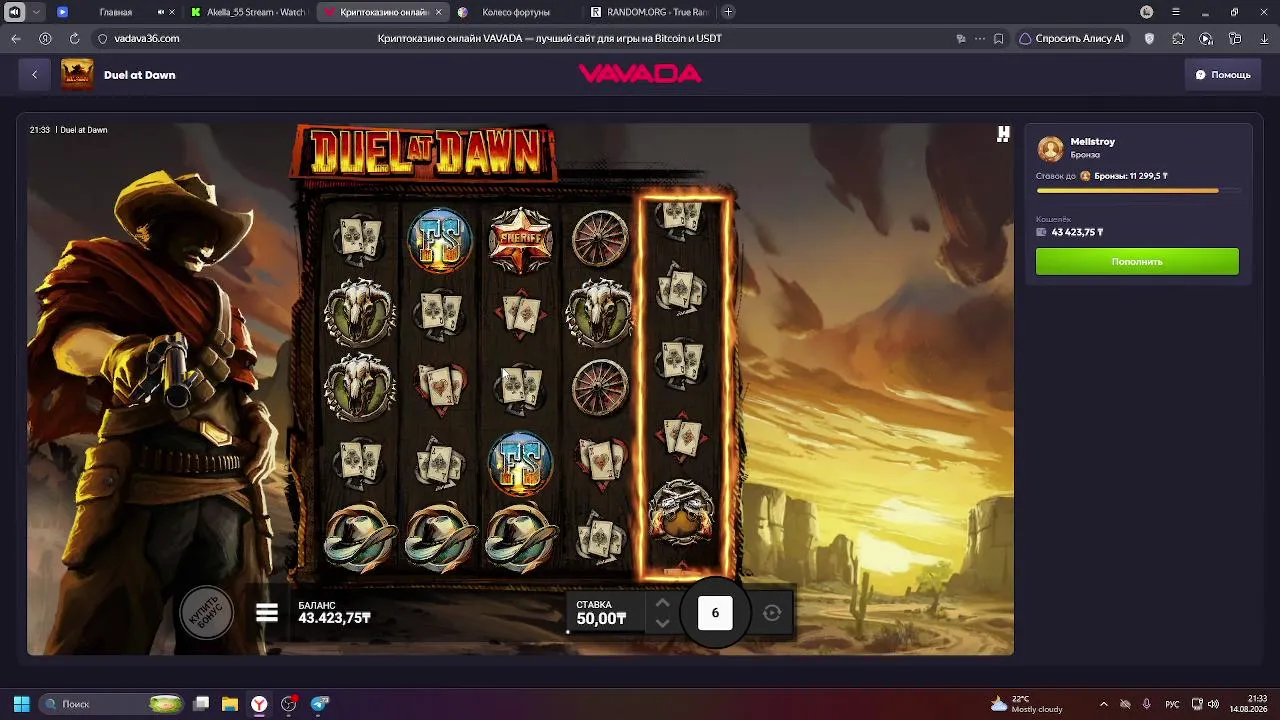Open the weather widget showing 22°C
This screenshot has height=720, width=1280.
pos(1026,704)
